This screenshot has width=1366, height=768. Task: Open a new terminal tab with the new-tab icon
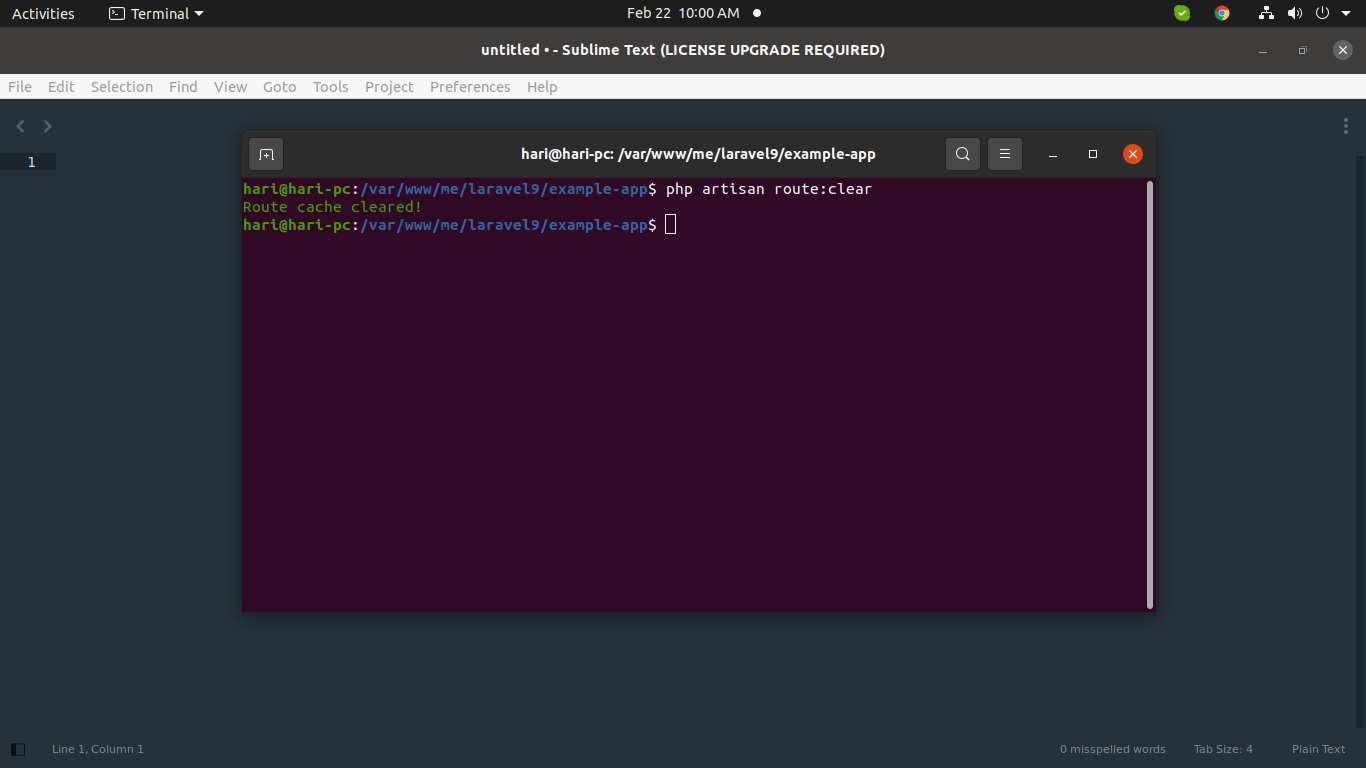(x=266, y=154)
